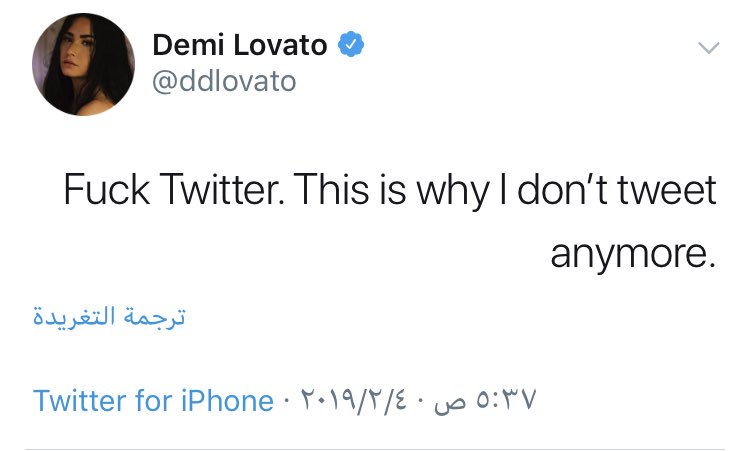Open the tweet options chevron menu

(707, 47)
